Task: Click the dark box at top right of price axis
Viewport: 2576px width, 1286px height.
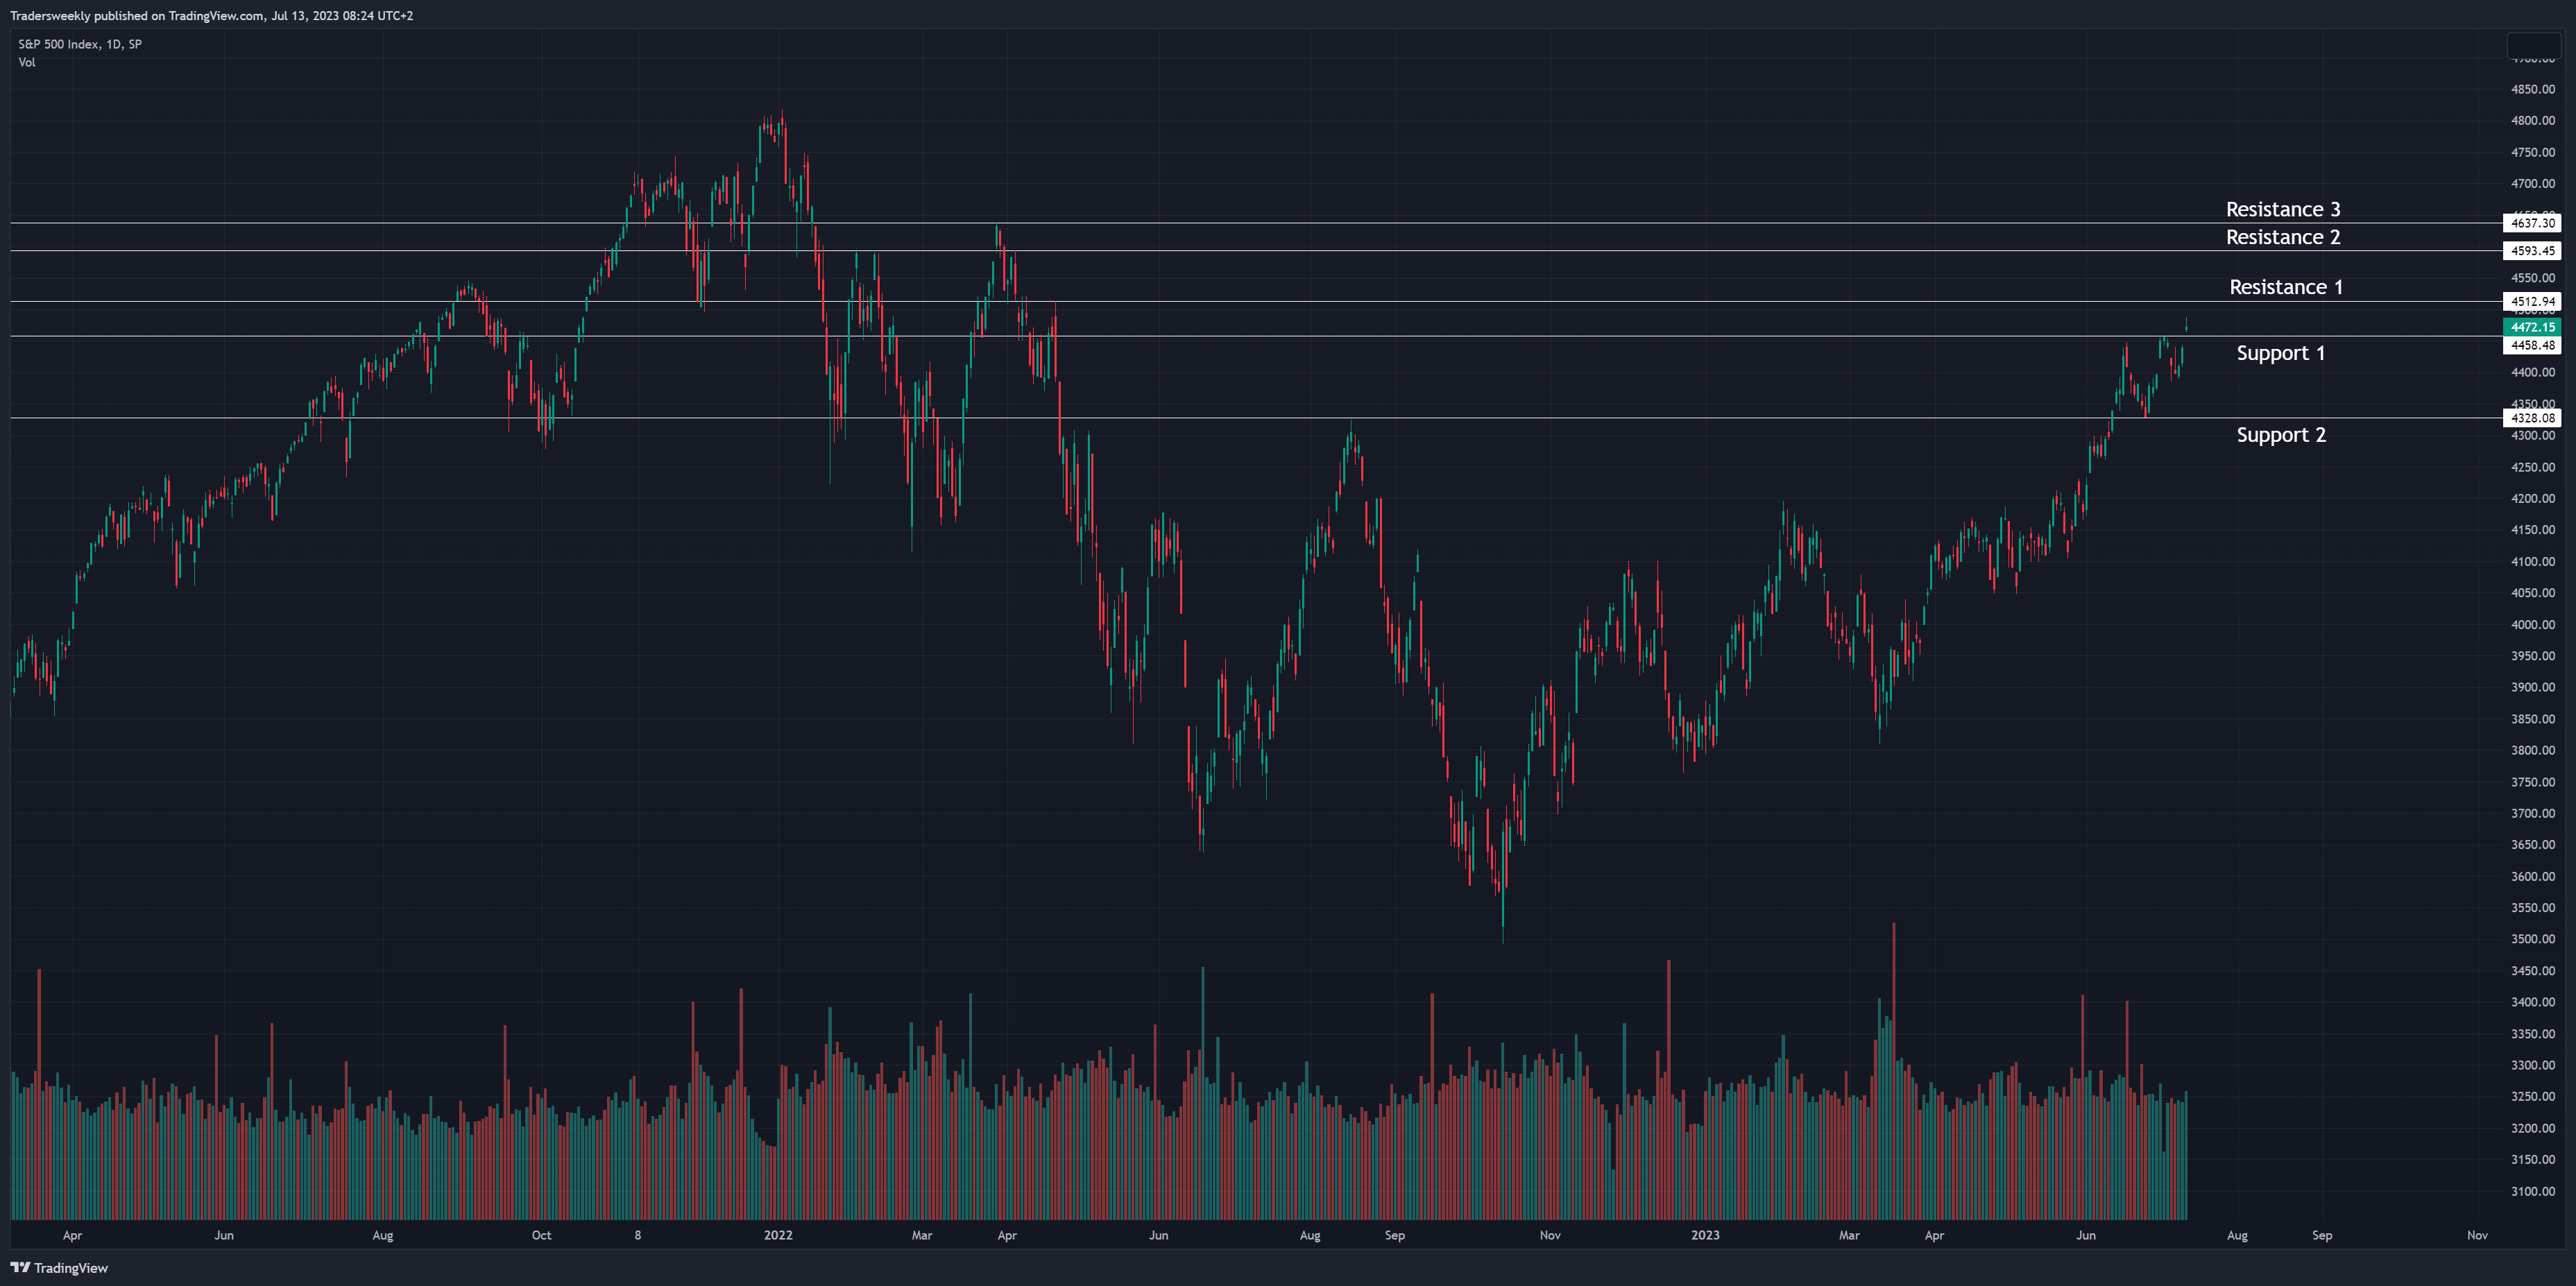Action: (x=2533, y=46)
